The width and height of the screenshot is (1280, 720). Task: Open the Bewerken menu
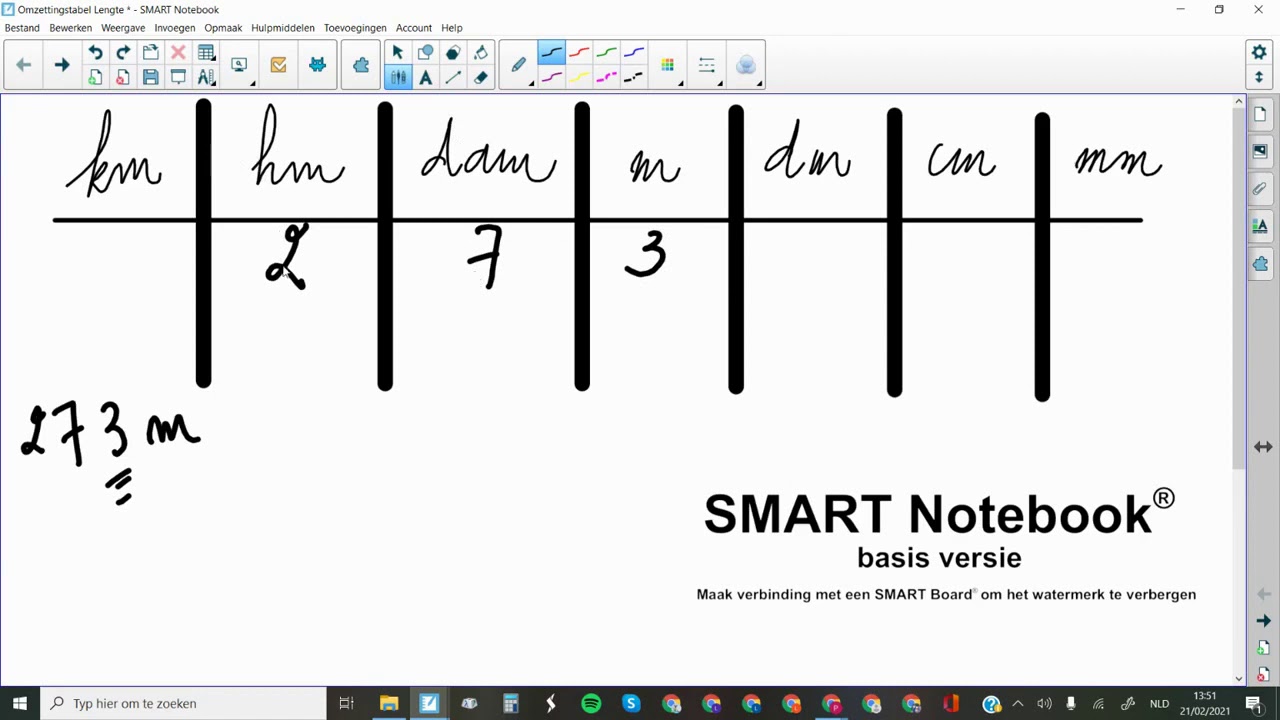[70, 28]
